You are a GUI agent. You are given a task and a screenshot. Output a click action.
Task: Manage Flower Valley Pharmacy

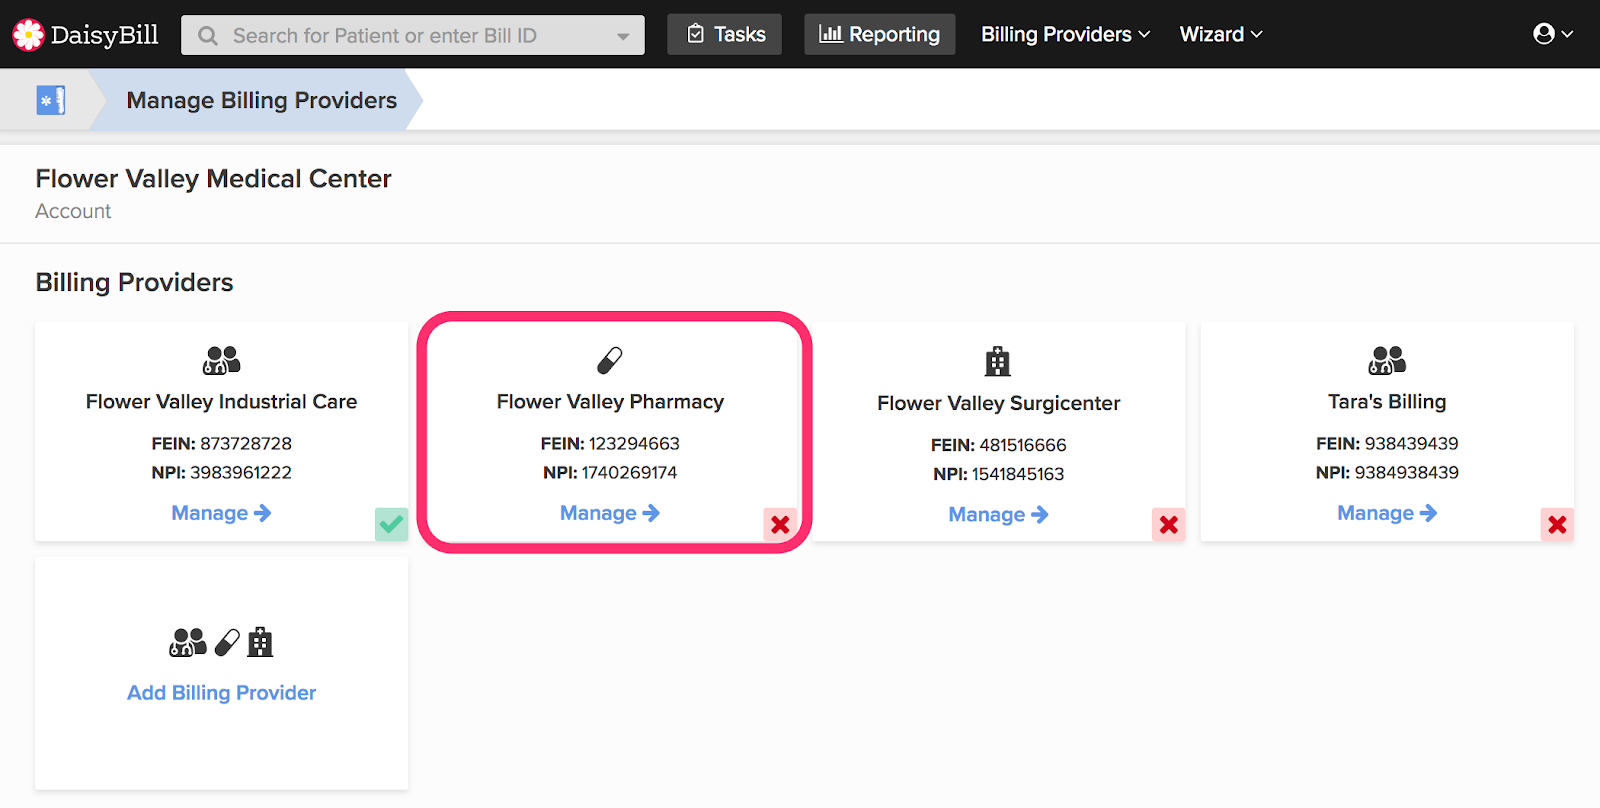pyautogui.click(x=610, y=513)
